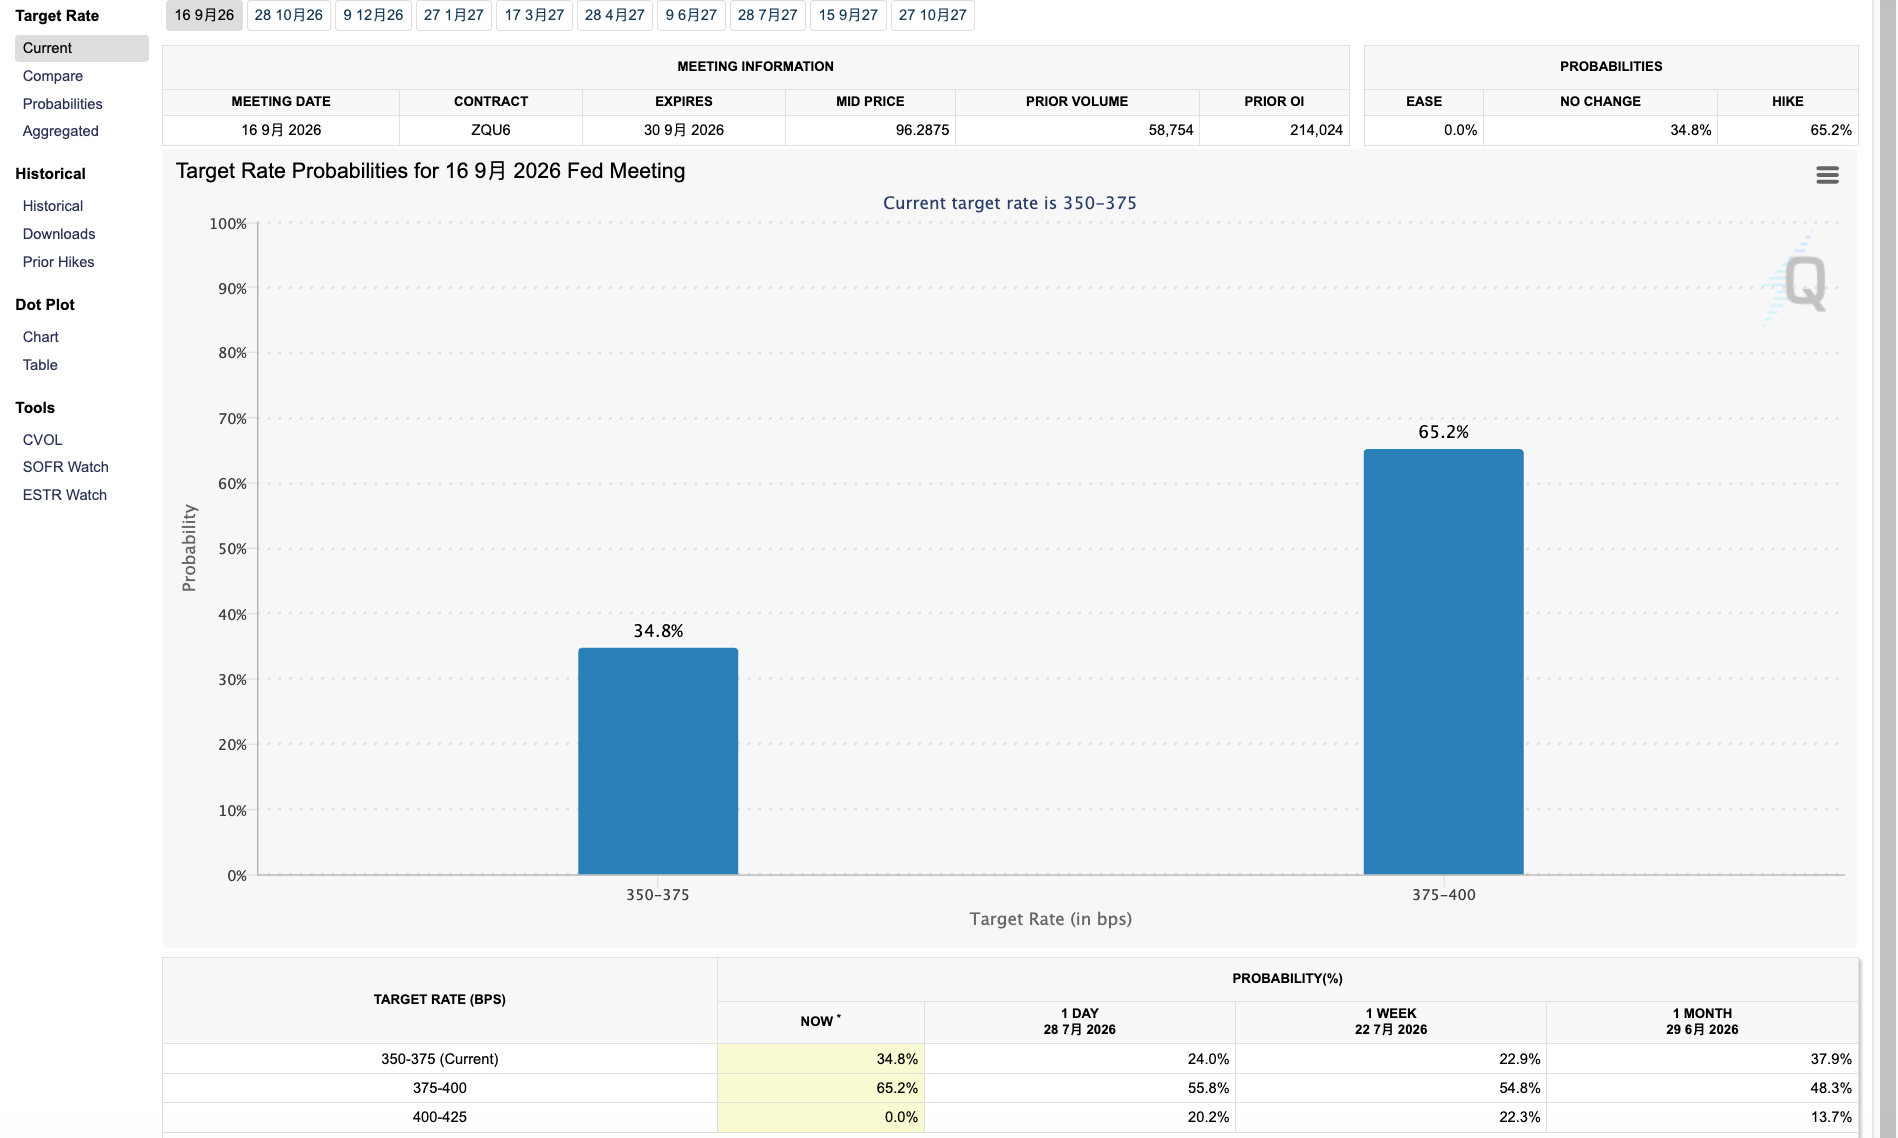Viewport: 1898px width, 1138px height.
Task: Open SOFR Watch tool
Action: click(x=65, y=467)
